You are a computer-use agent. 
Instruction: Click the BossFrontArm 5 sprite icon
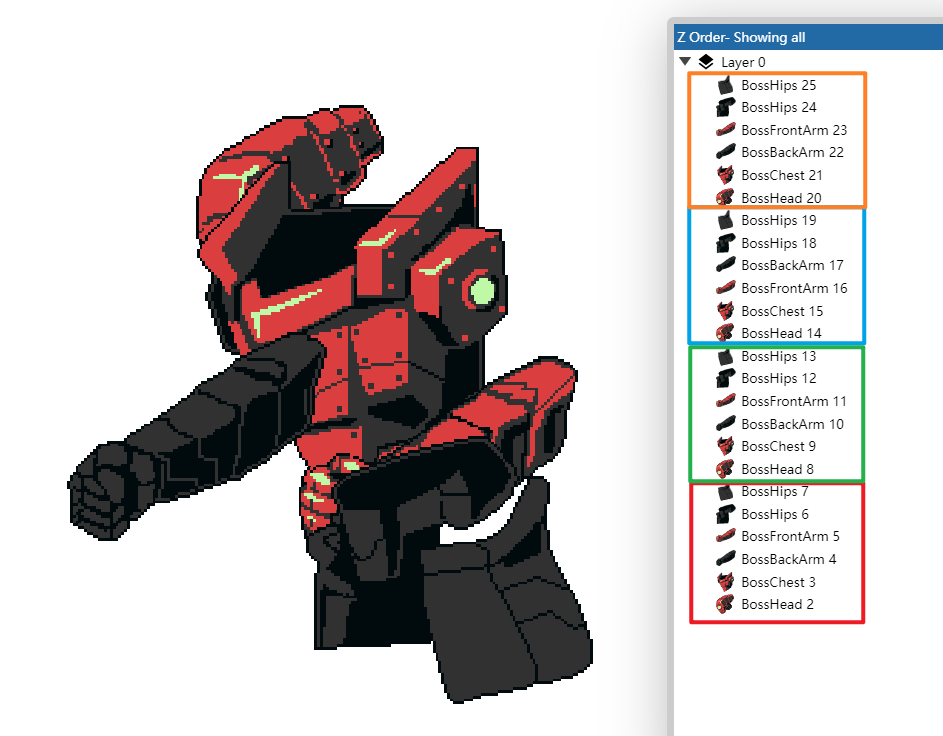[724, 536]
